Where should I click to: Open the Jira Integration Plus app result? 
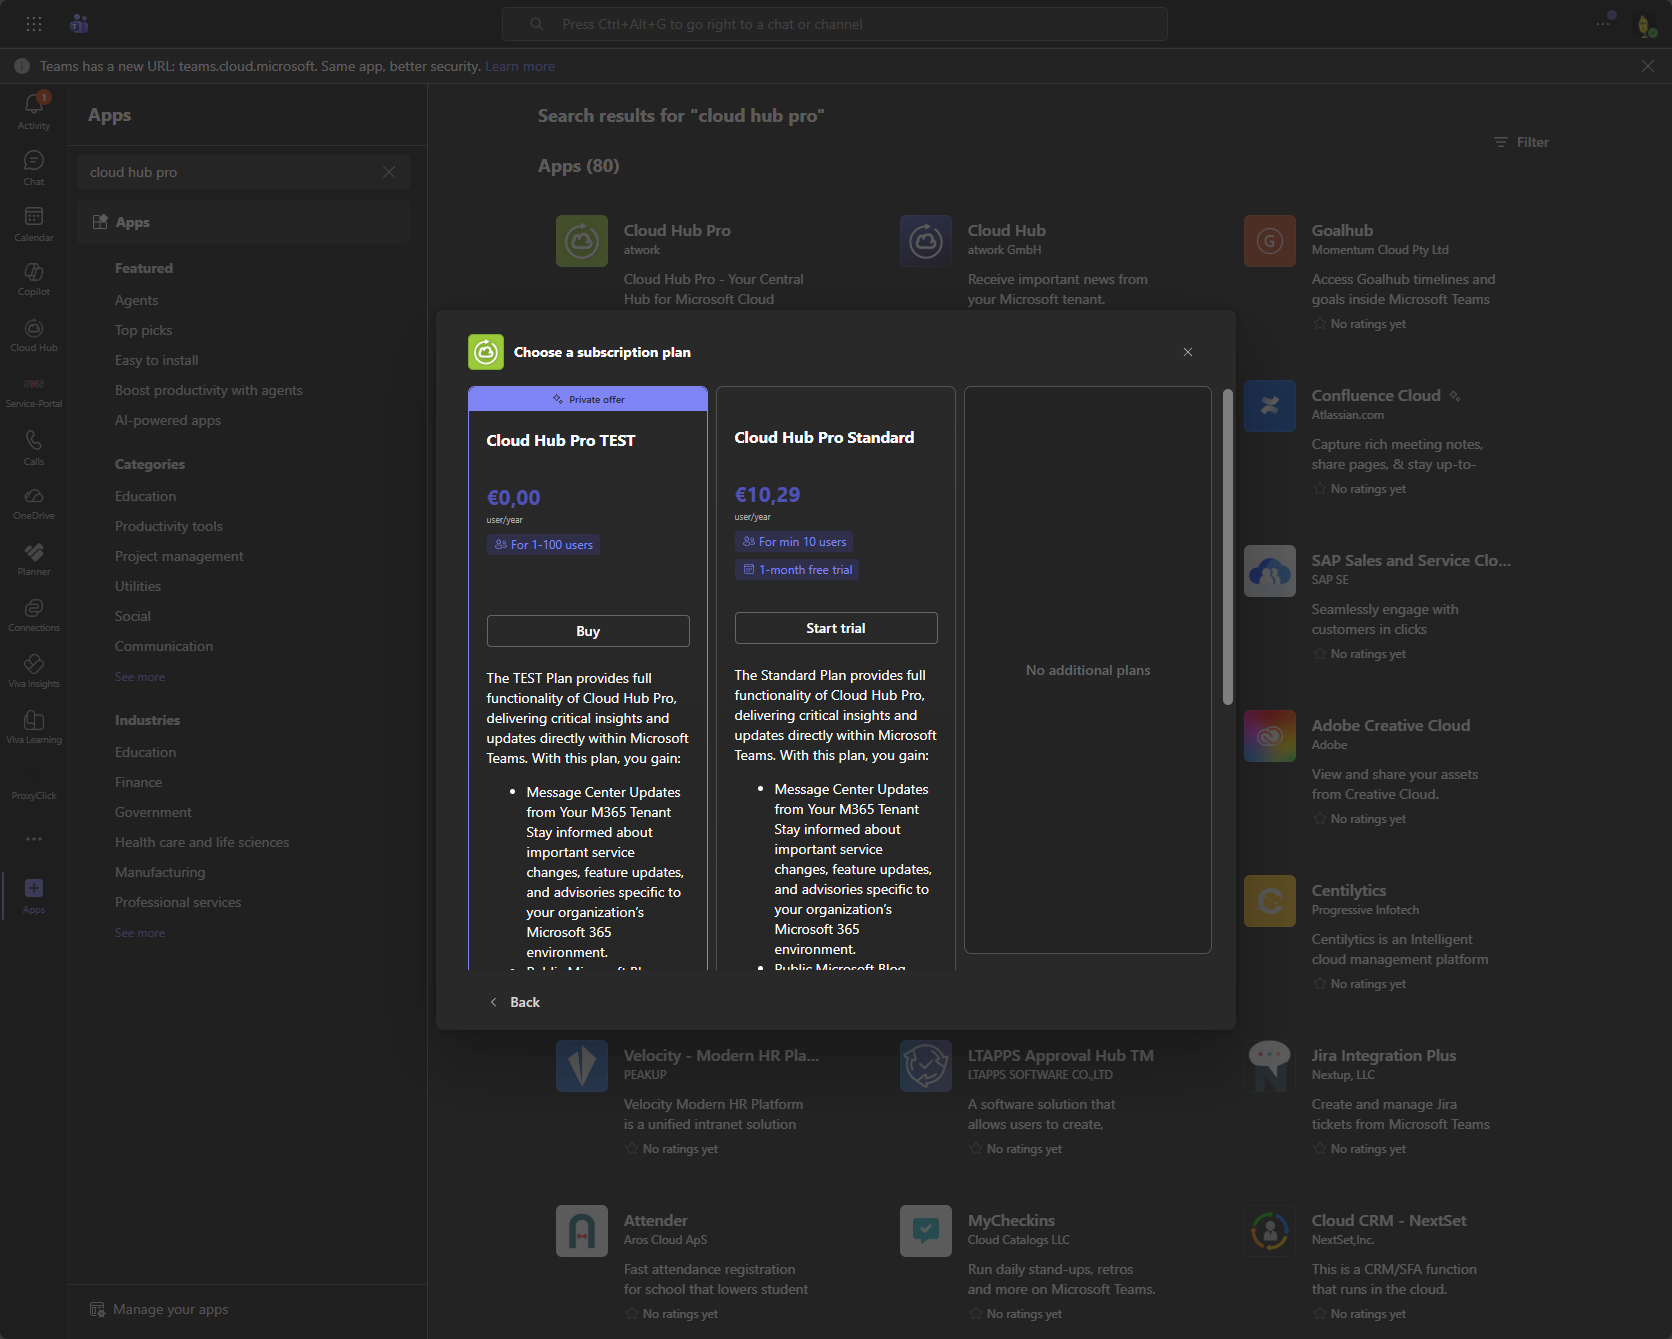(x=1384, y=1056)
